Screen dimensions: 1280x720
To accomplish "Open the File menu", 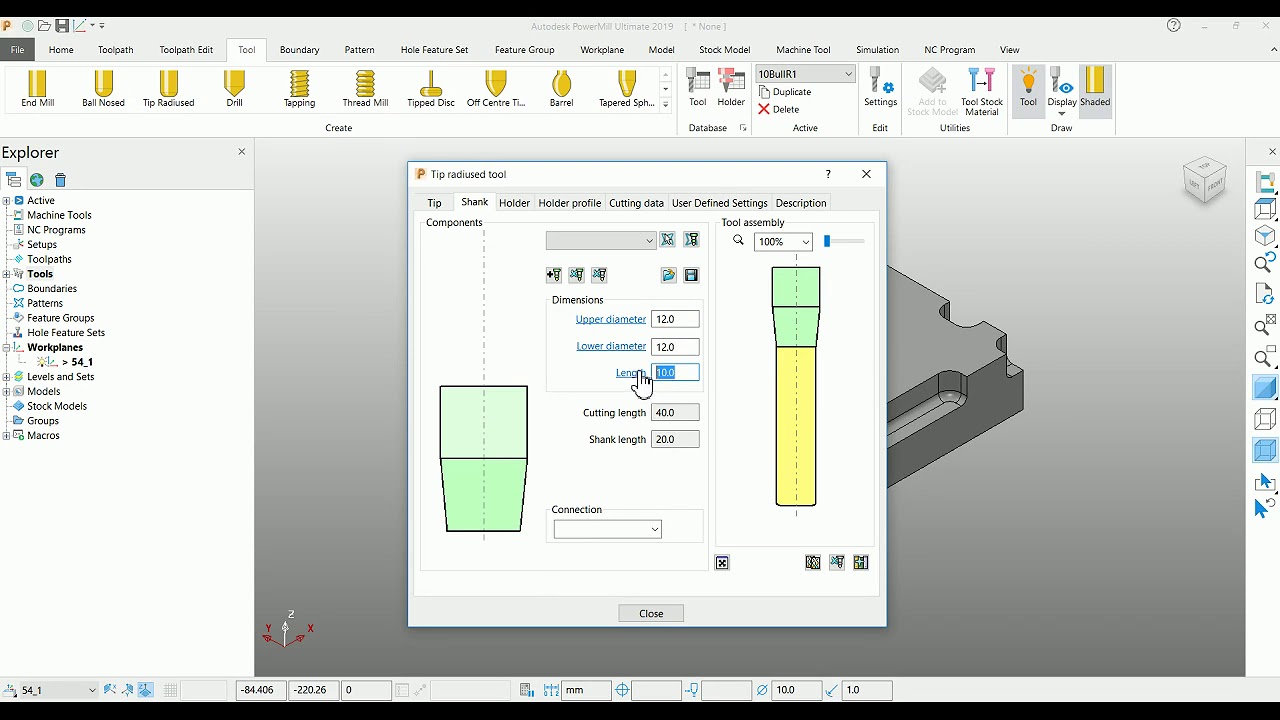I will pos(17,50).
